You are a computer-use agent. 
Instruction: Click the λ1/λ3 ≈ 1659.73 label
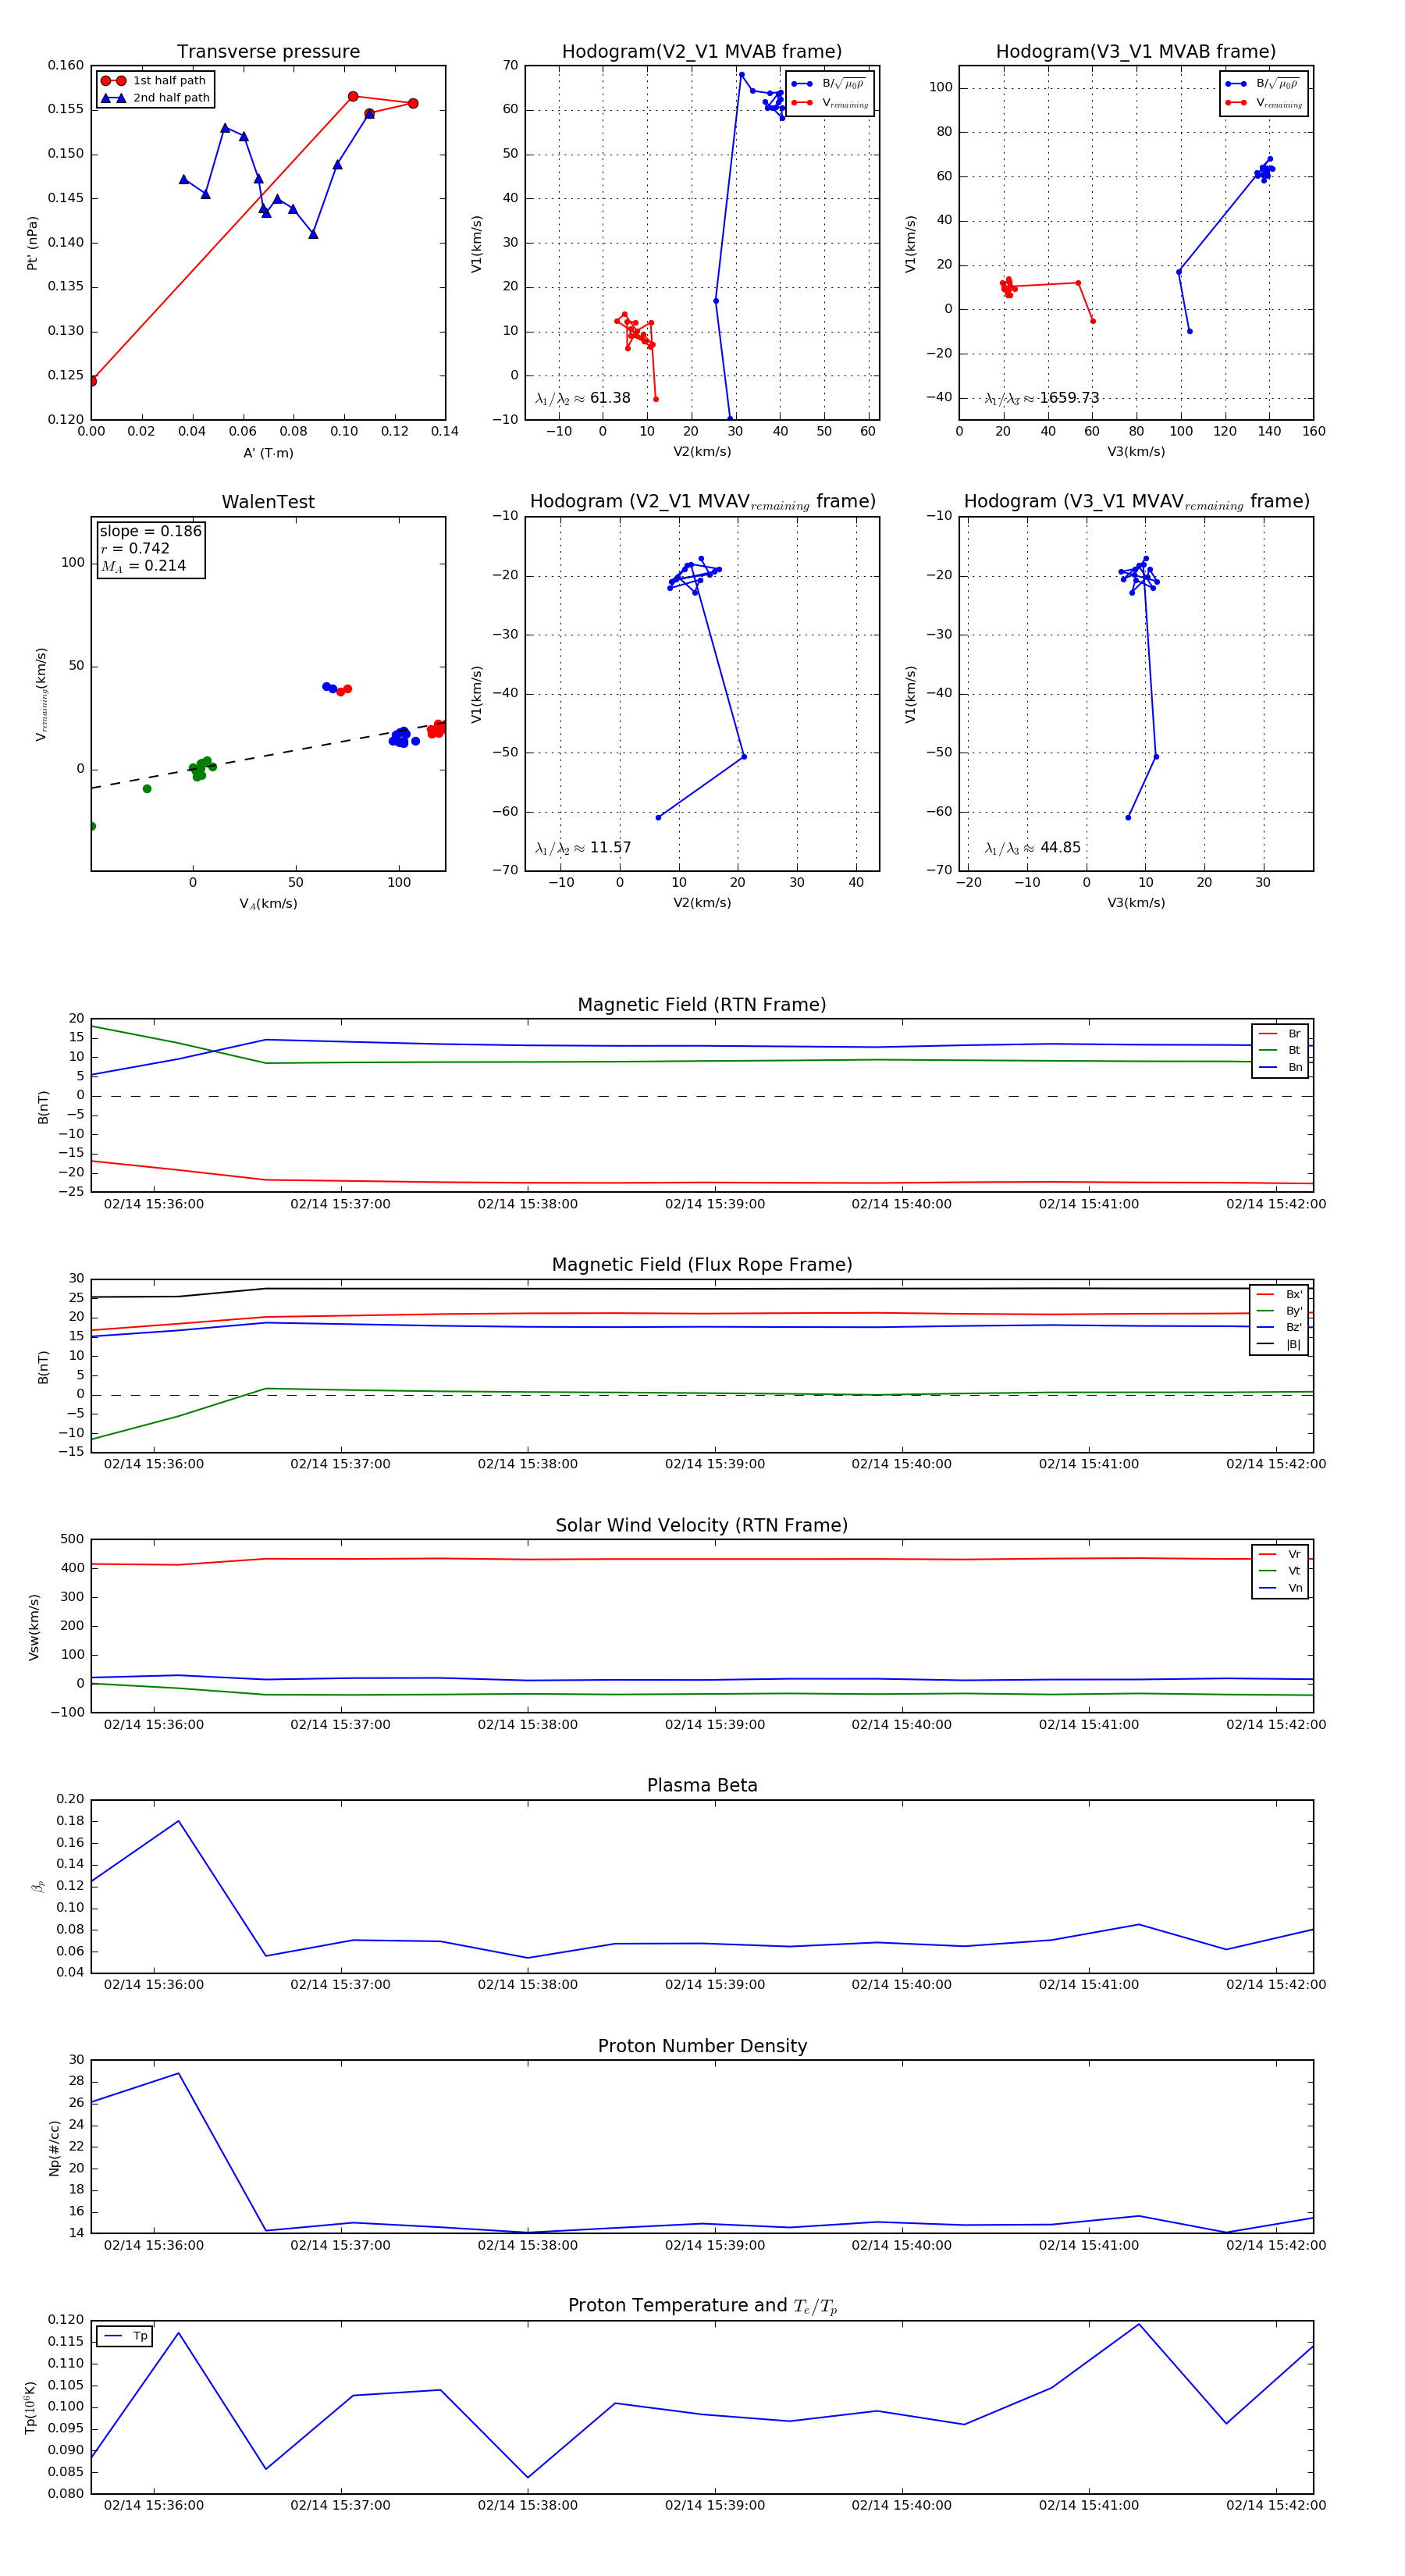coord(1042,398)
